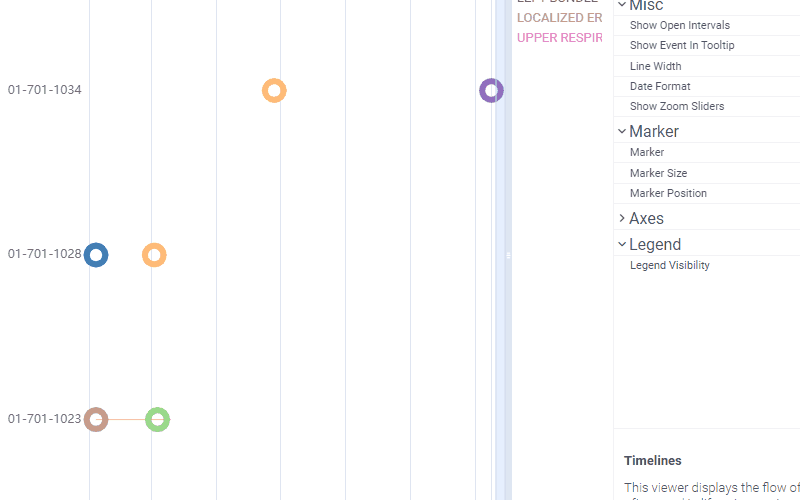The height and width of the screenshot is (500, 800).
Task: Select subject label 01-701-1028
Action: 44,254
